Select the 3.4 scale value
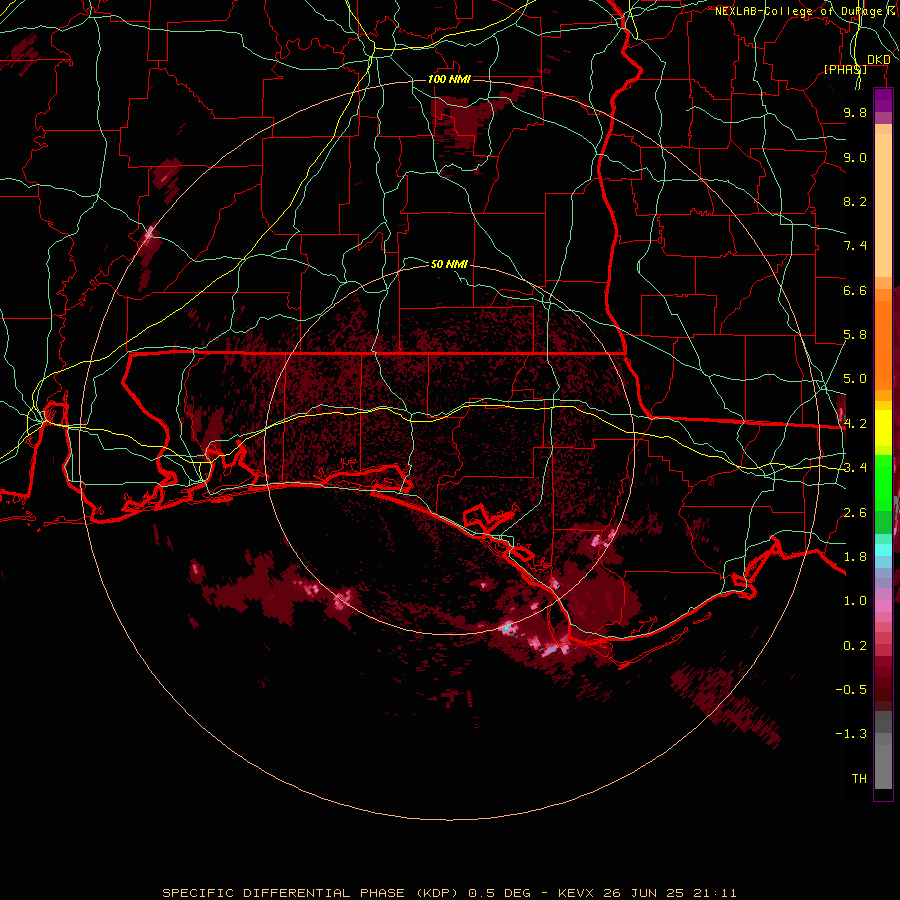Viewport: 900px width, 900px height. pyautogui.click(x=855, y=468)
